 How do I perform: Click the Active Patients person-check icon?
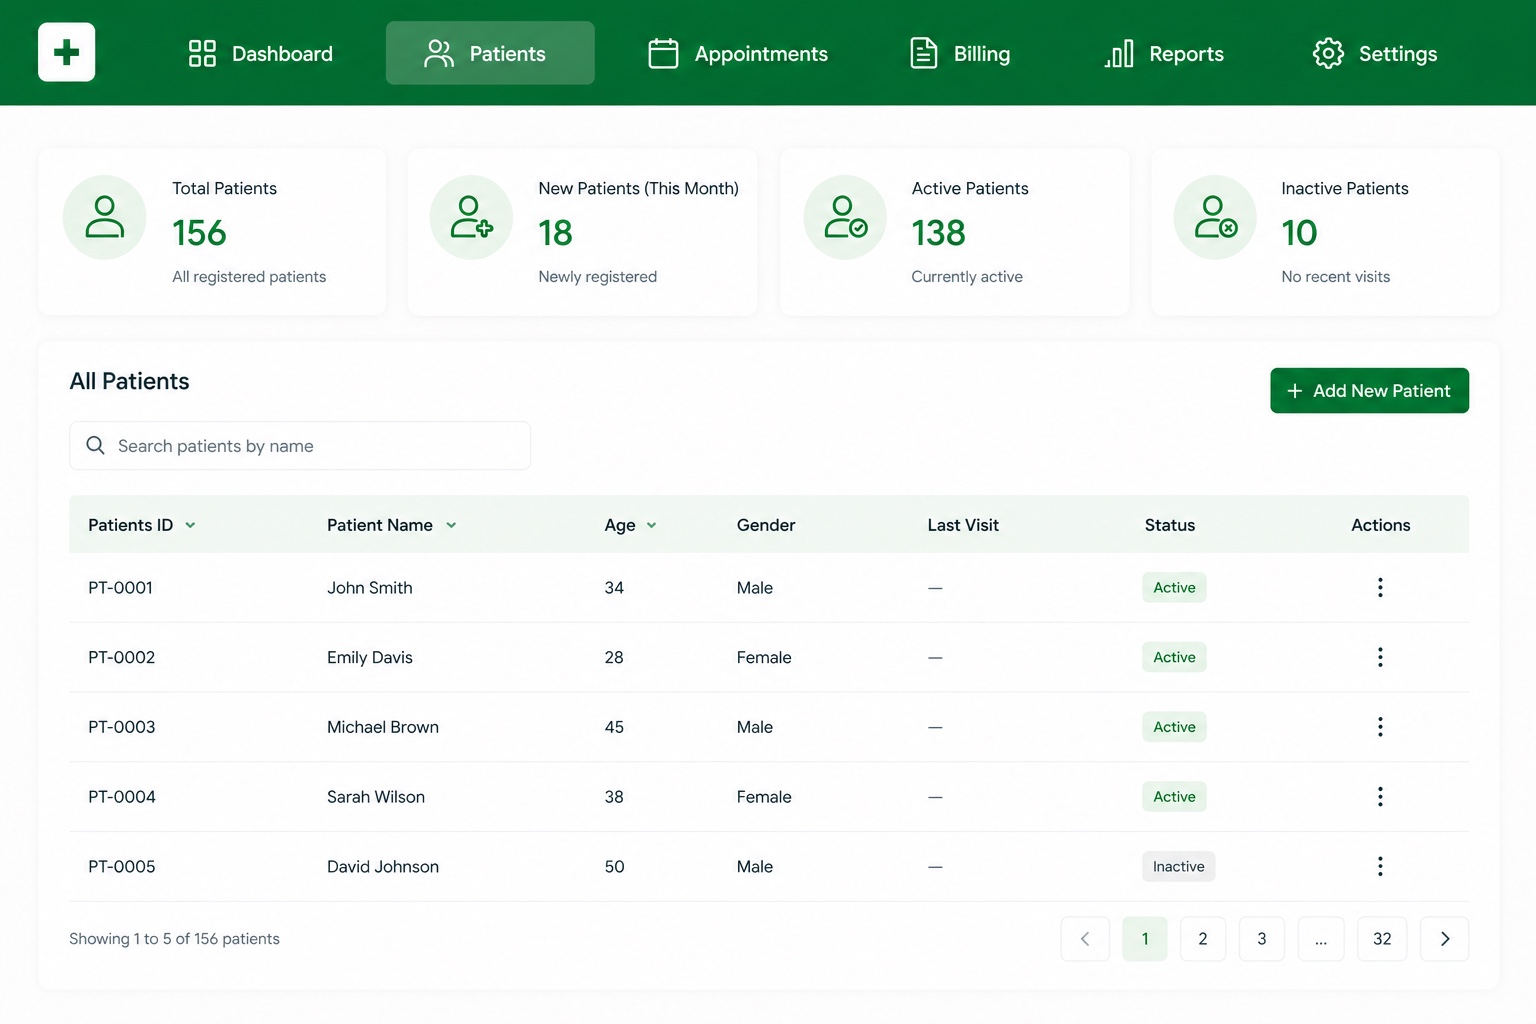coord(845,217)
